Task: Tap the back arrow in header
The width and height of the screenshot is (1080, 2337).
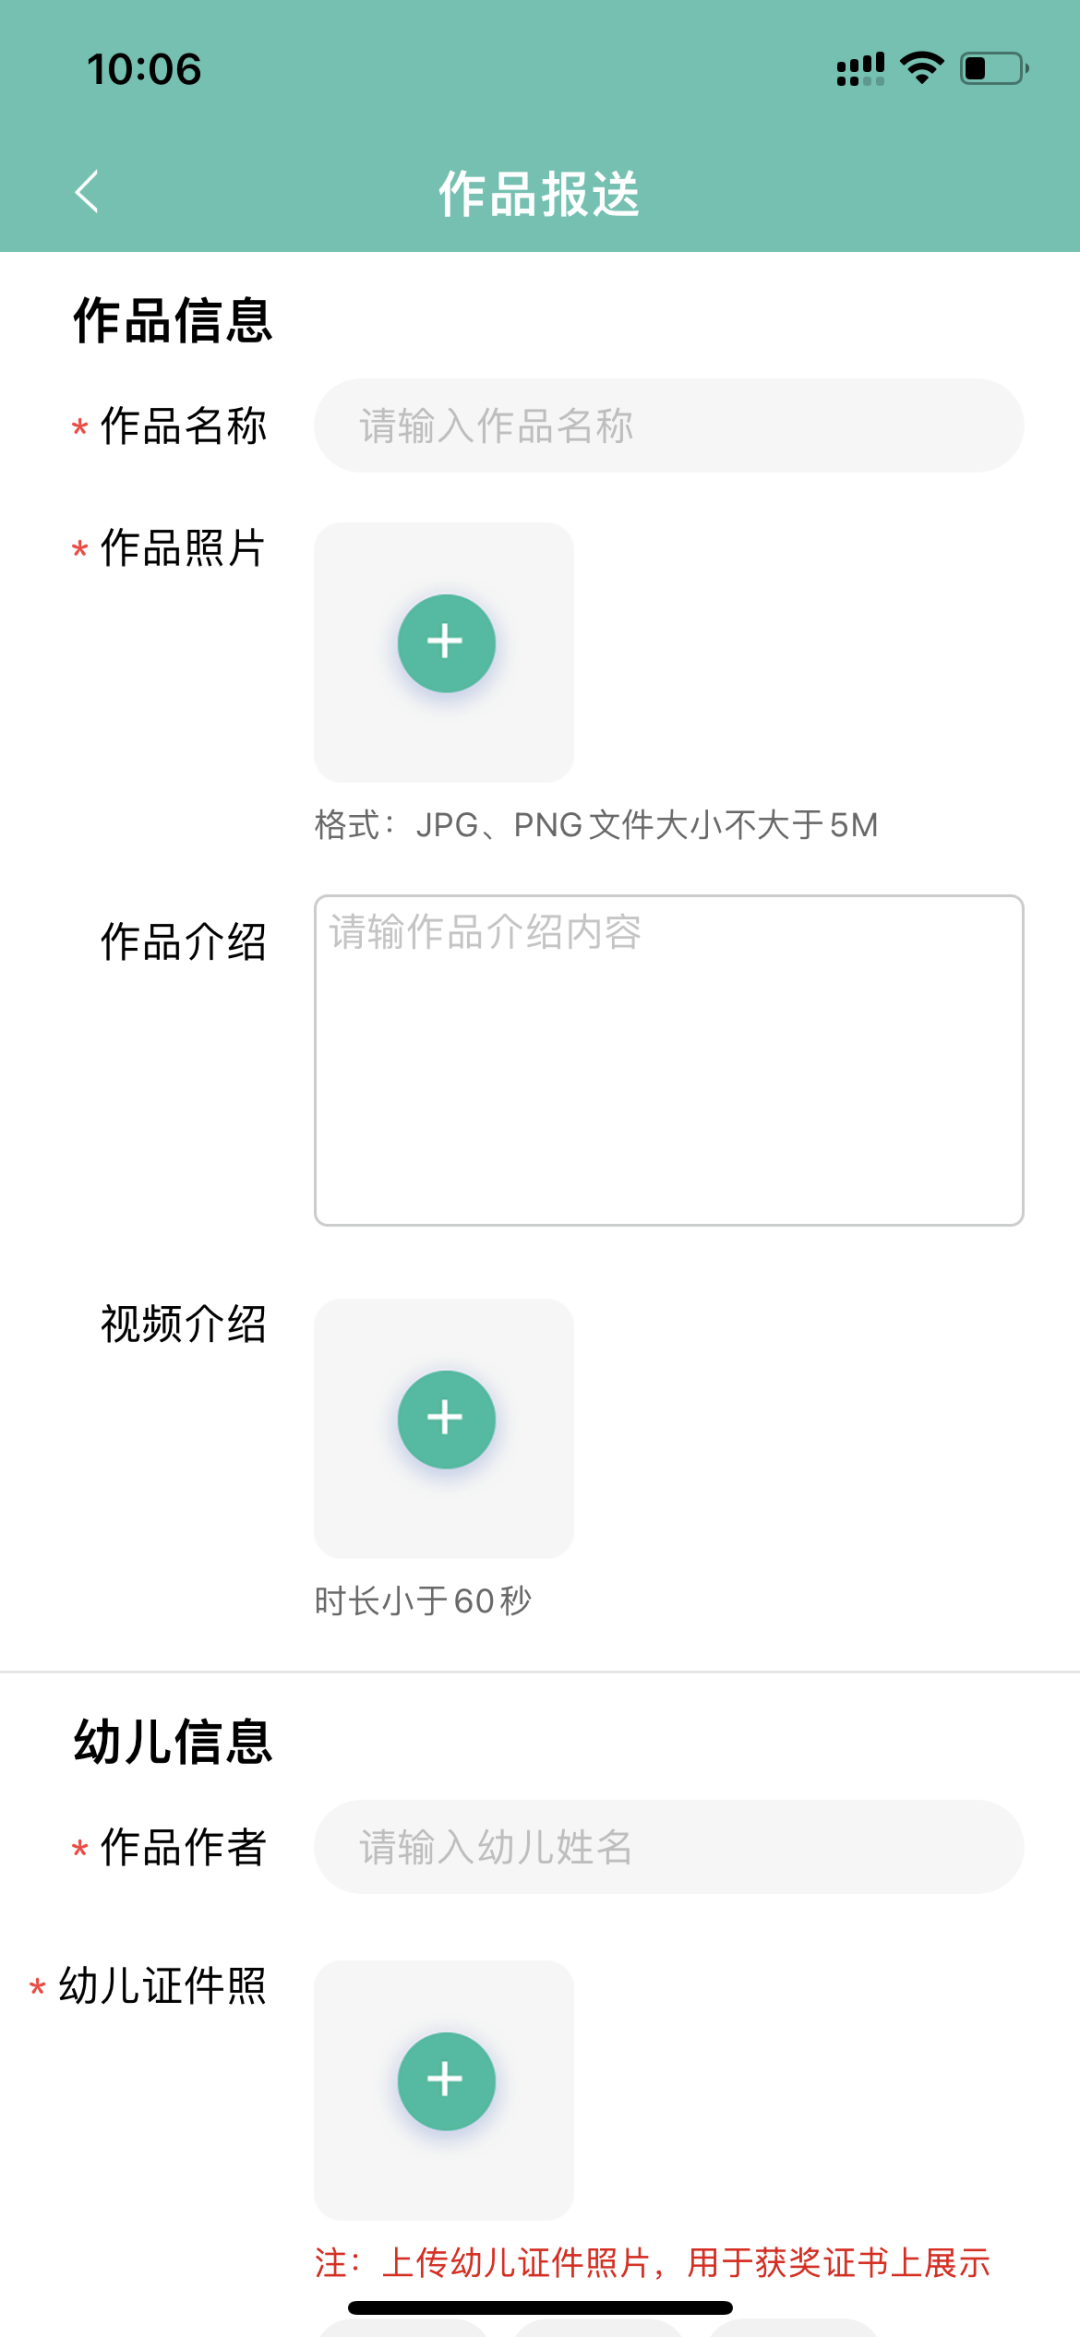Action: (x=88, y=191)
